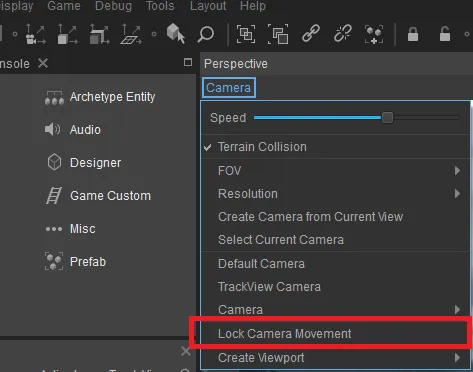Viewport: 473px width, 372px height.
Task: Click the unfilled end of Speed slider
Action: pos(426,117)
